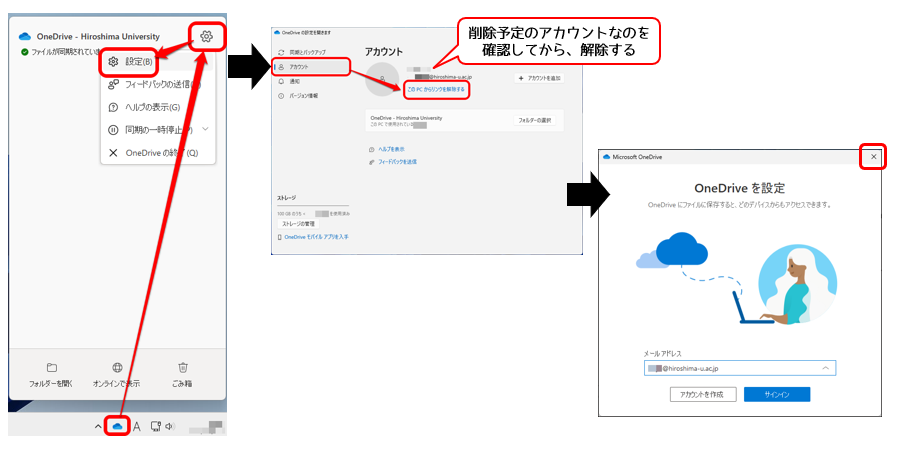The height and width of the screenshot is (458, 900).
Task: Click the OneDrive cloud logo in flyout header
Action: 25,36
